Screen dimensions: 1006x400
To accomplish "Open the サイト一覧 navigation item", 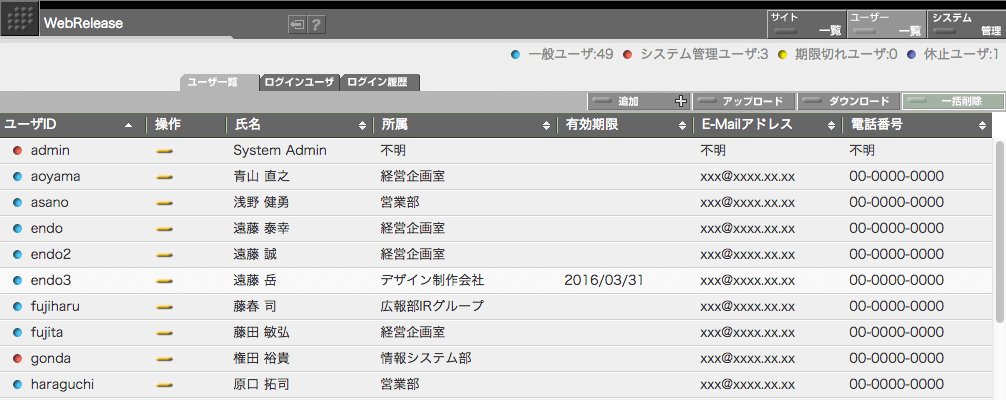I will click(x=805, y=24).
